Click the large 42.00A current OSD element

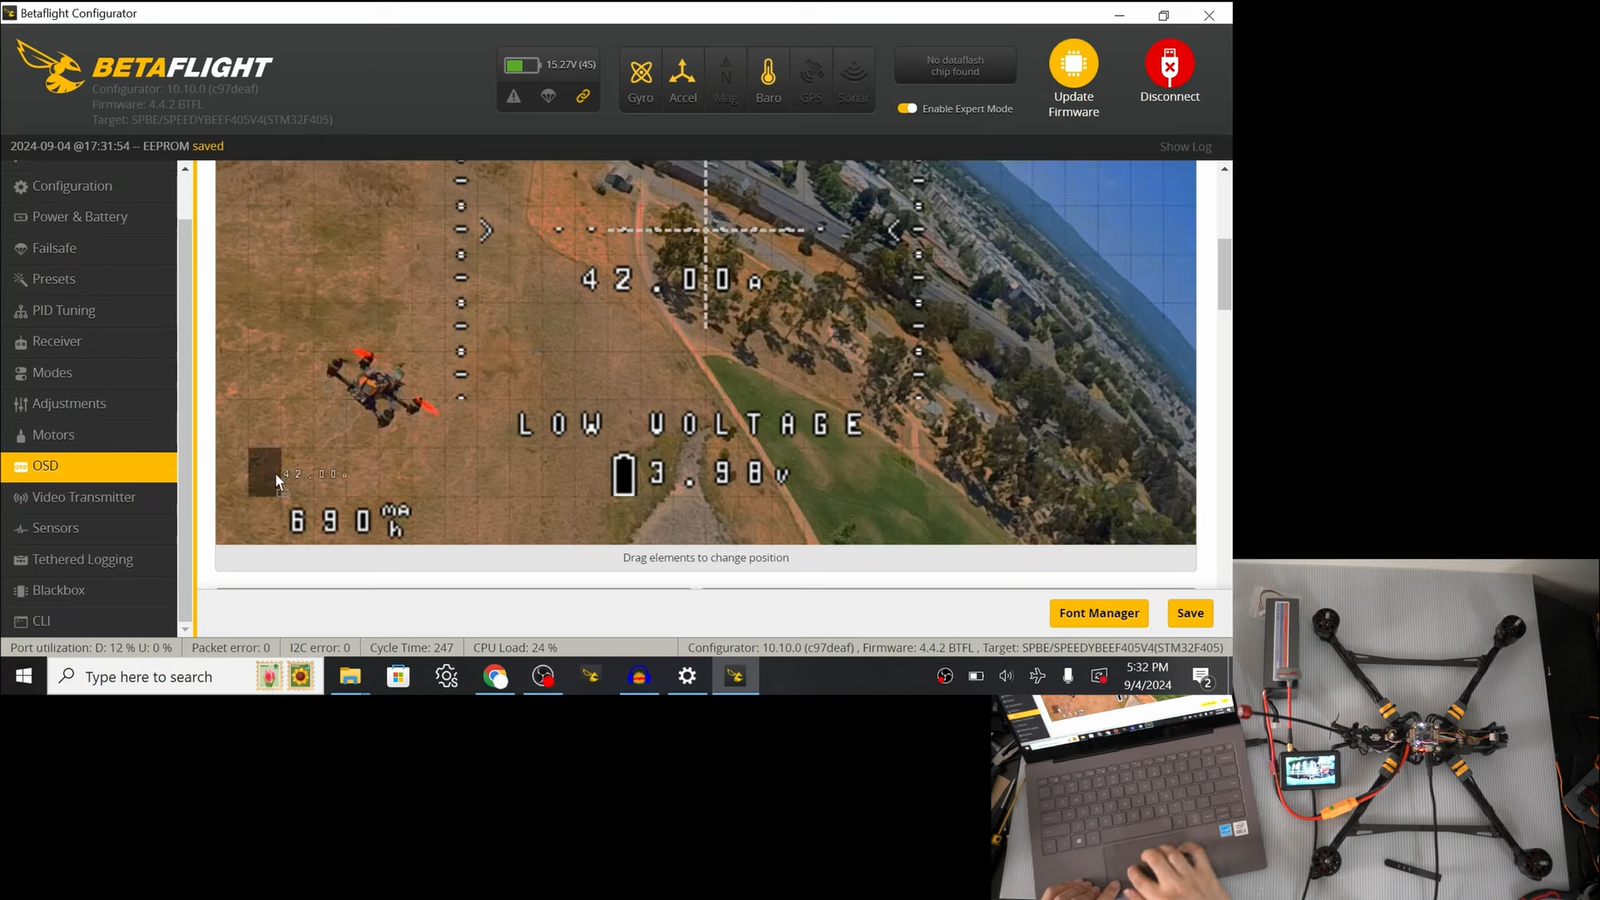point(672,279)
